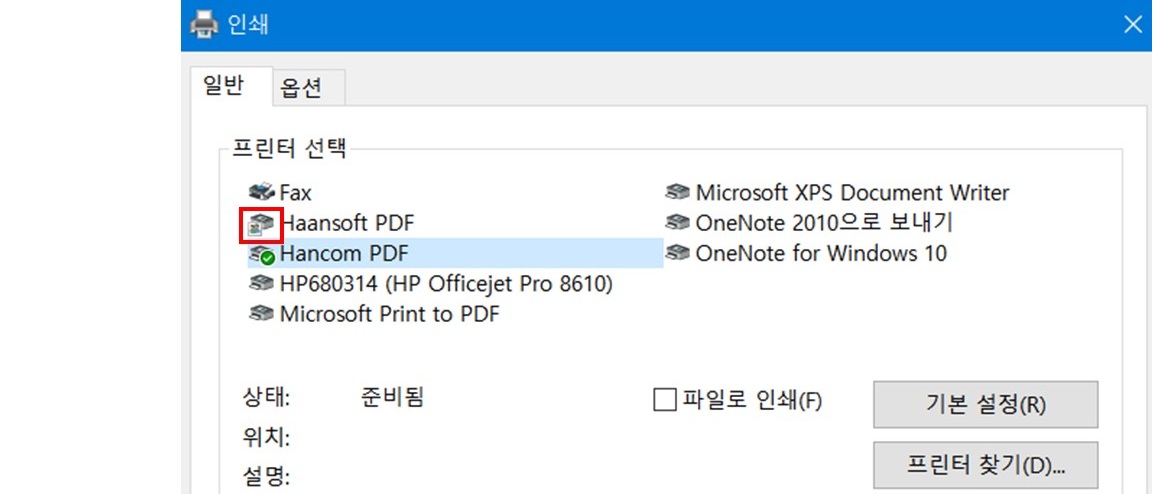Enable the 파일로 인쇄(F) checkbox
The width and height of the screenshot is (1154, 494).
[x=665, y=401]
